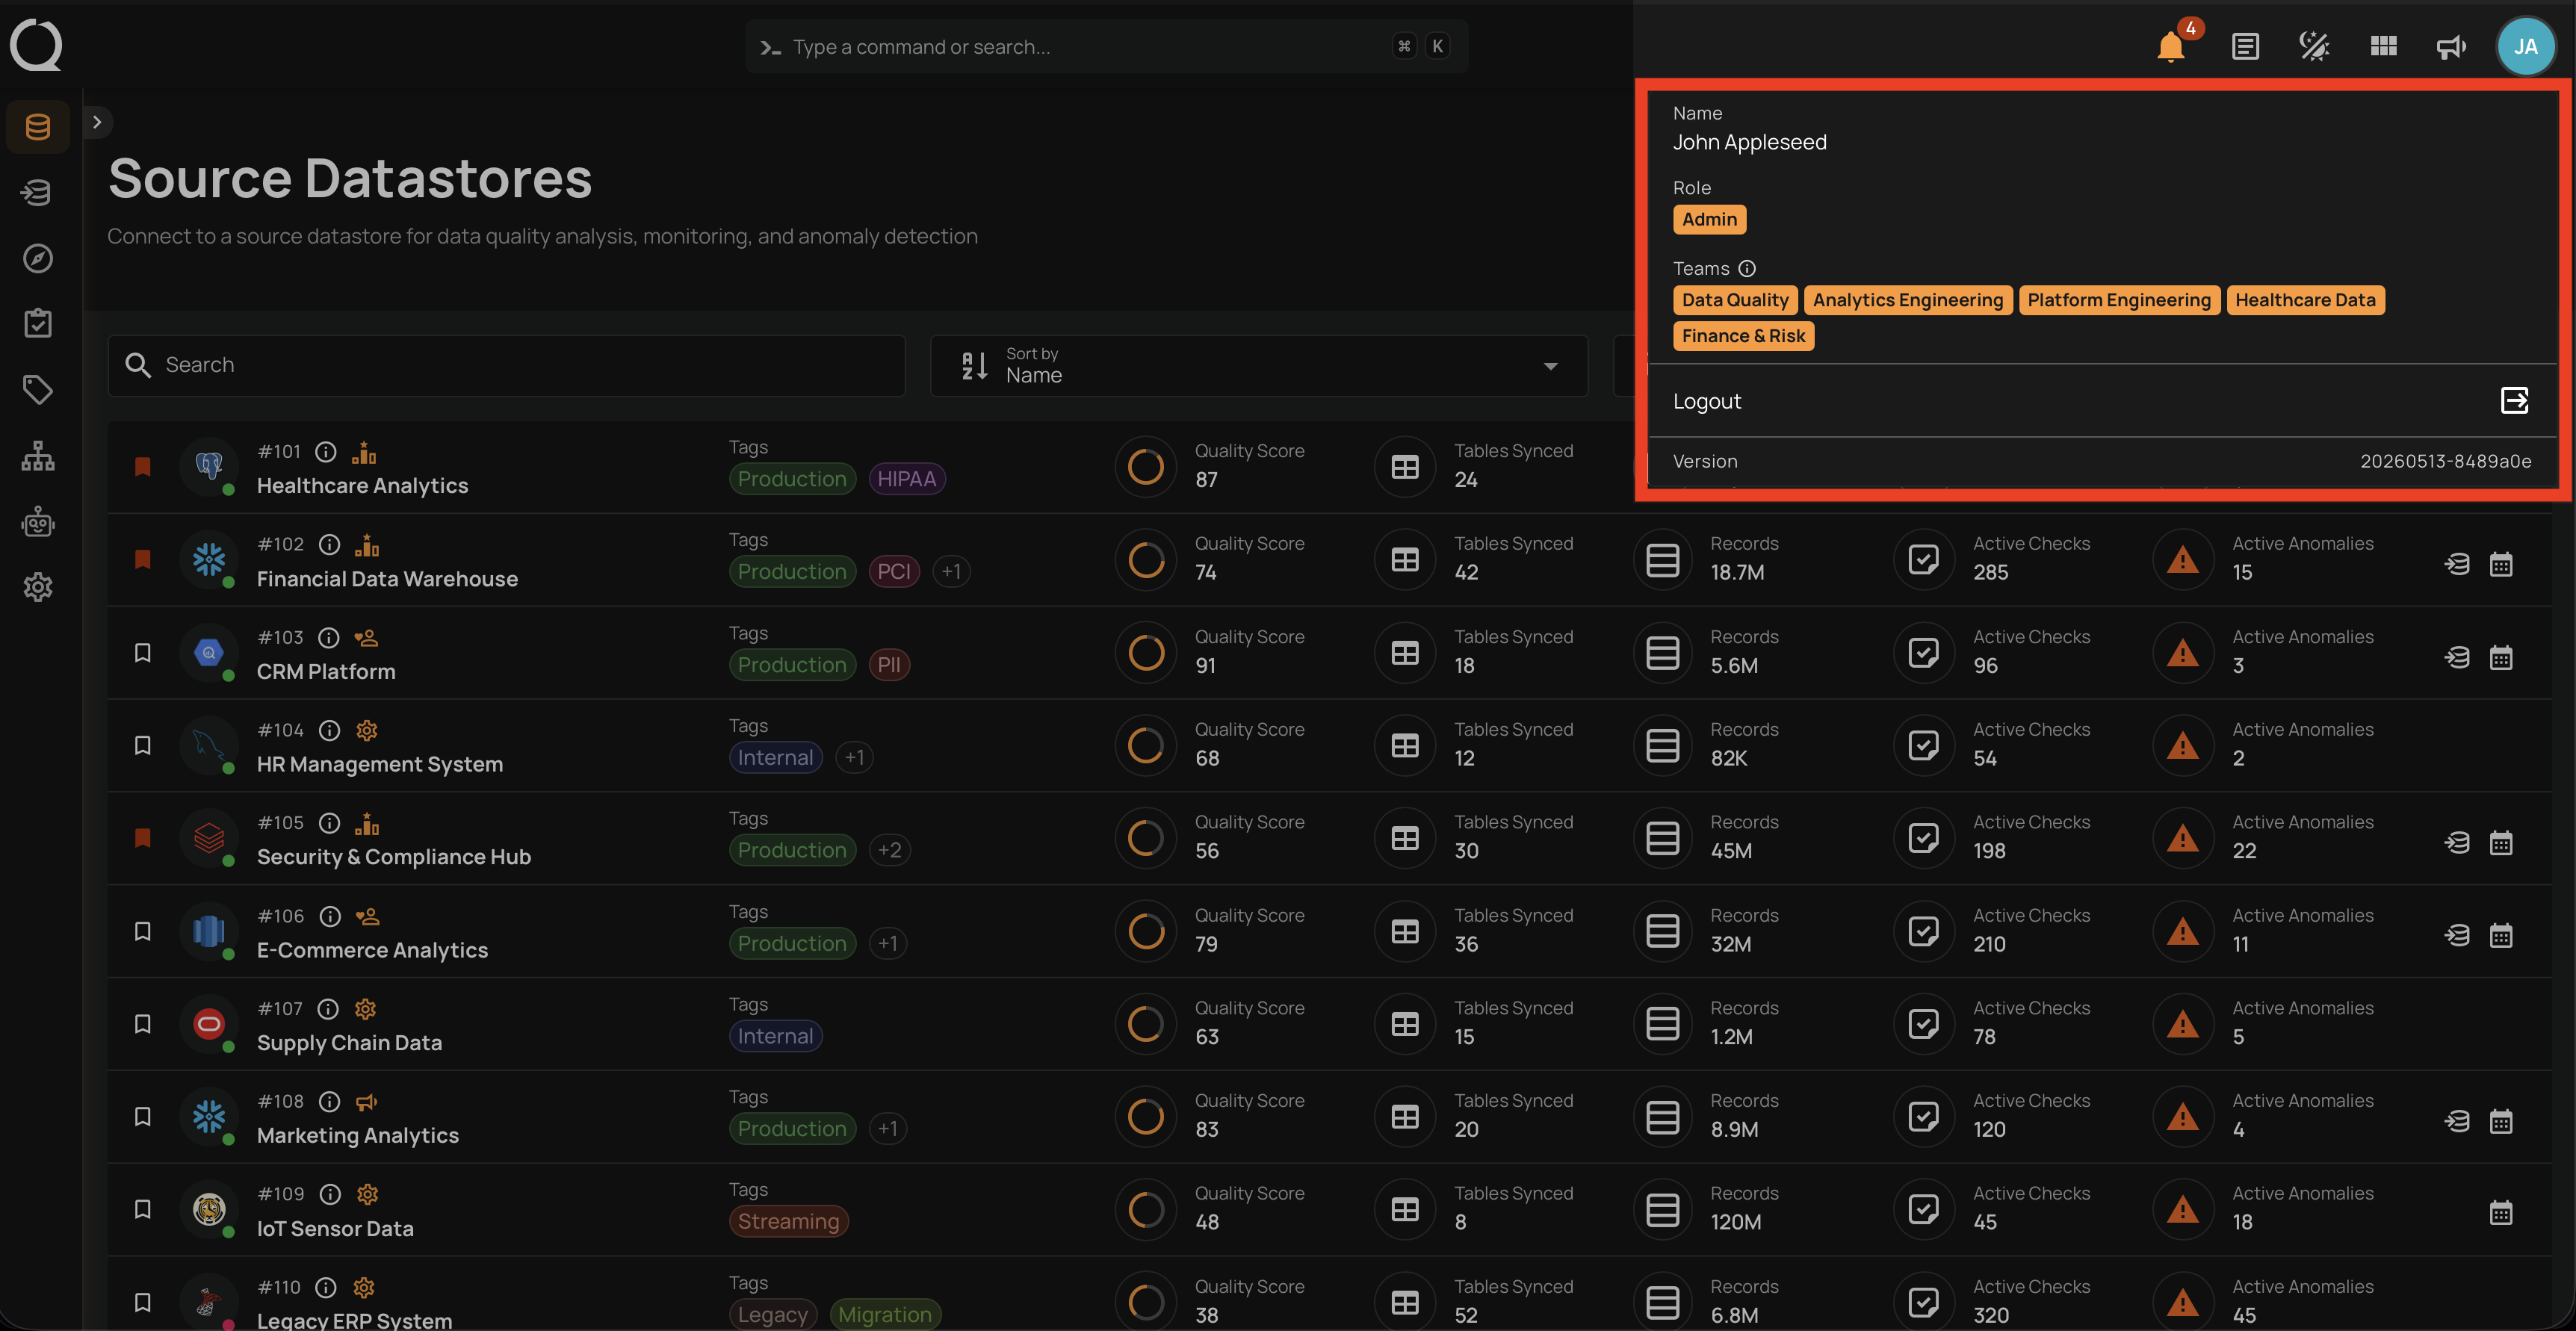Toggle bookmark for Financial Data Warehouse
Viewport: 2576px width, 1331px height.
click(x=143, y=560)
